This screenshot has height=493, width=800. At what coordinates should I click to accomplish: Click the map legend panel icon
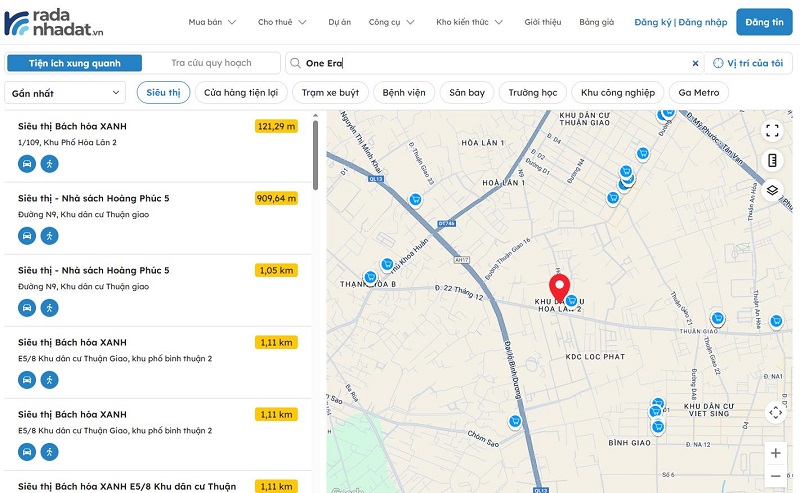(772, 161)
